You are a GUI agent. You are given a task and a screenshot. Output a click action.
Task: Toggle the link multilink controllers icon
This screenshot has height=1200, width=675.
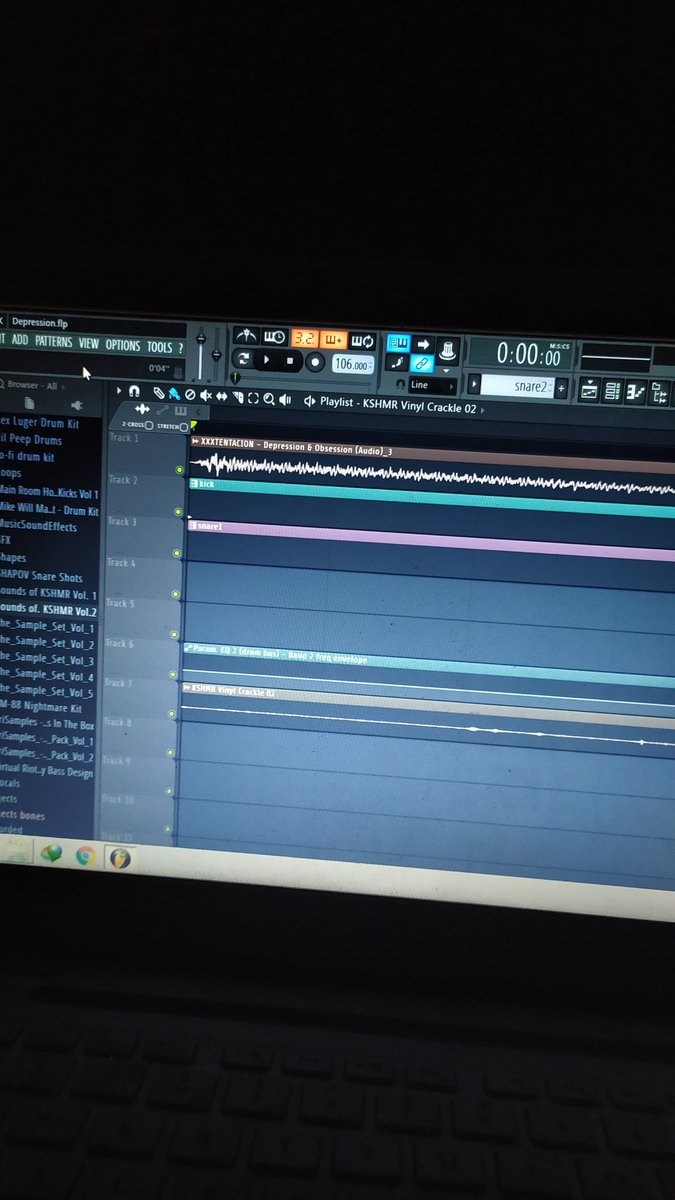coord(422,364)
